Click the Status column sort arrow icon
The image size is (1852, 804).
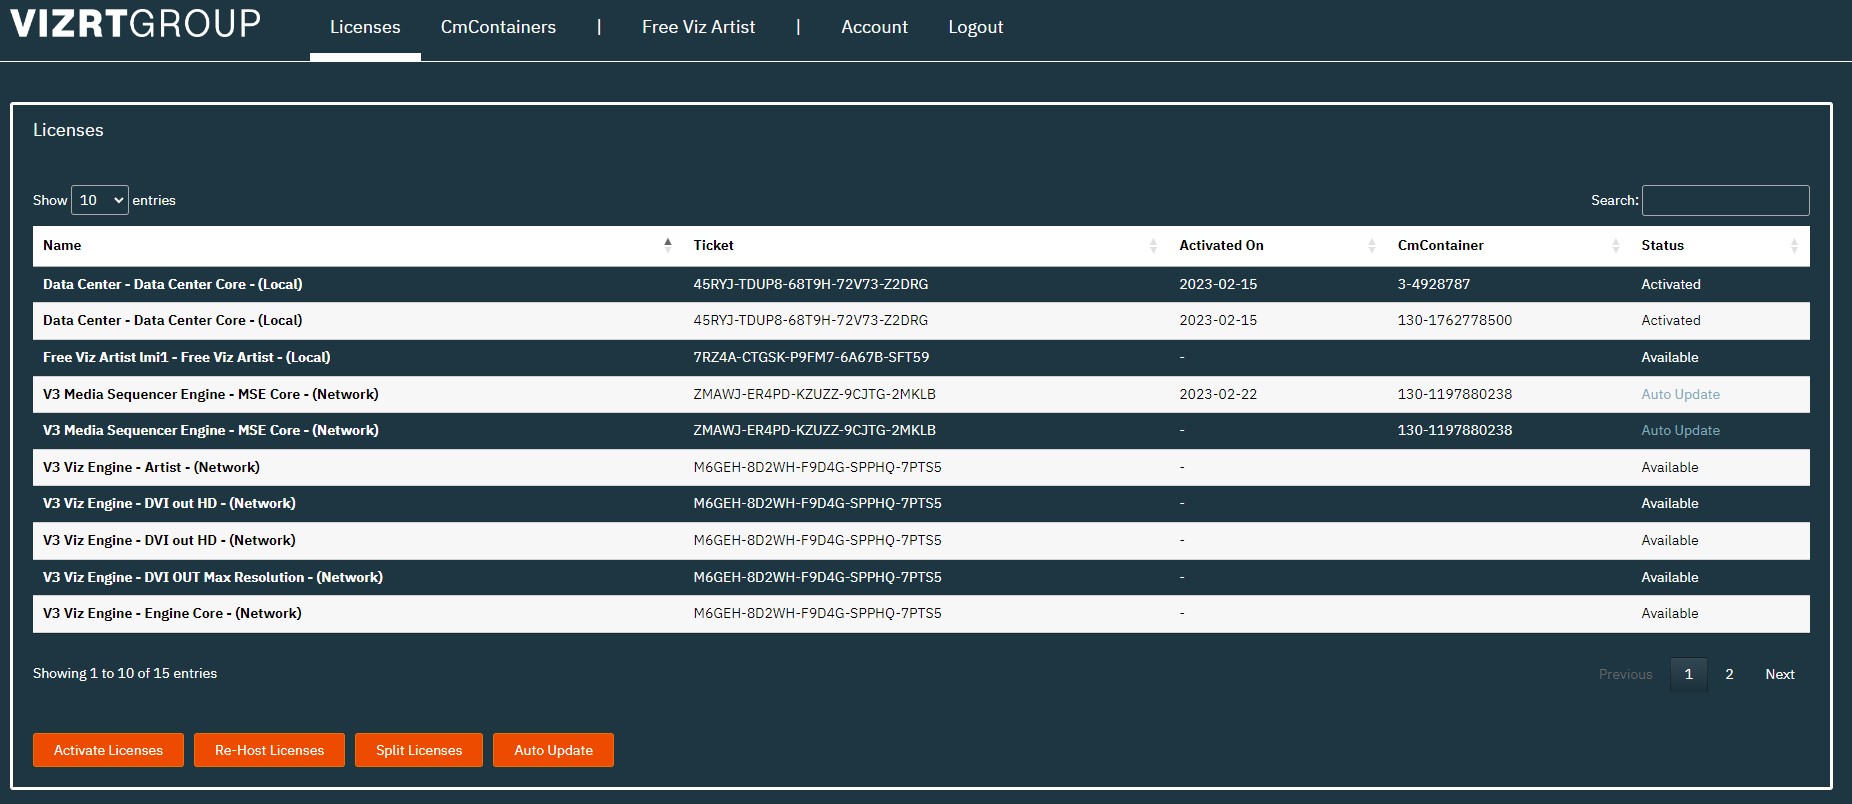coord(1794,245)
